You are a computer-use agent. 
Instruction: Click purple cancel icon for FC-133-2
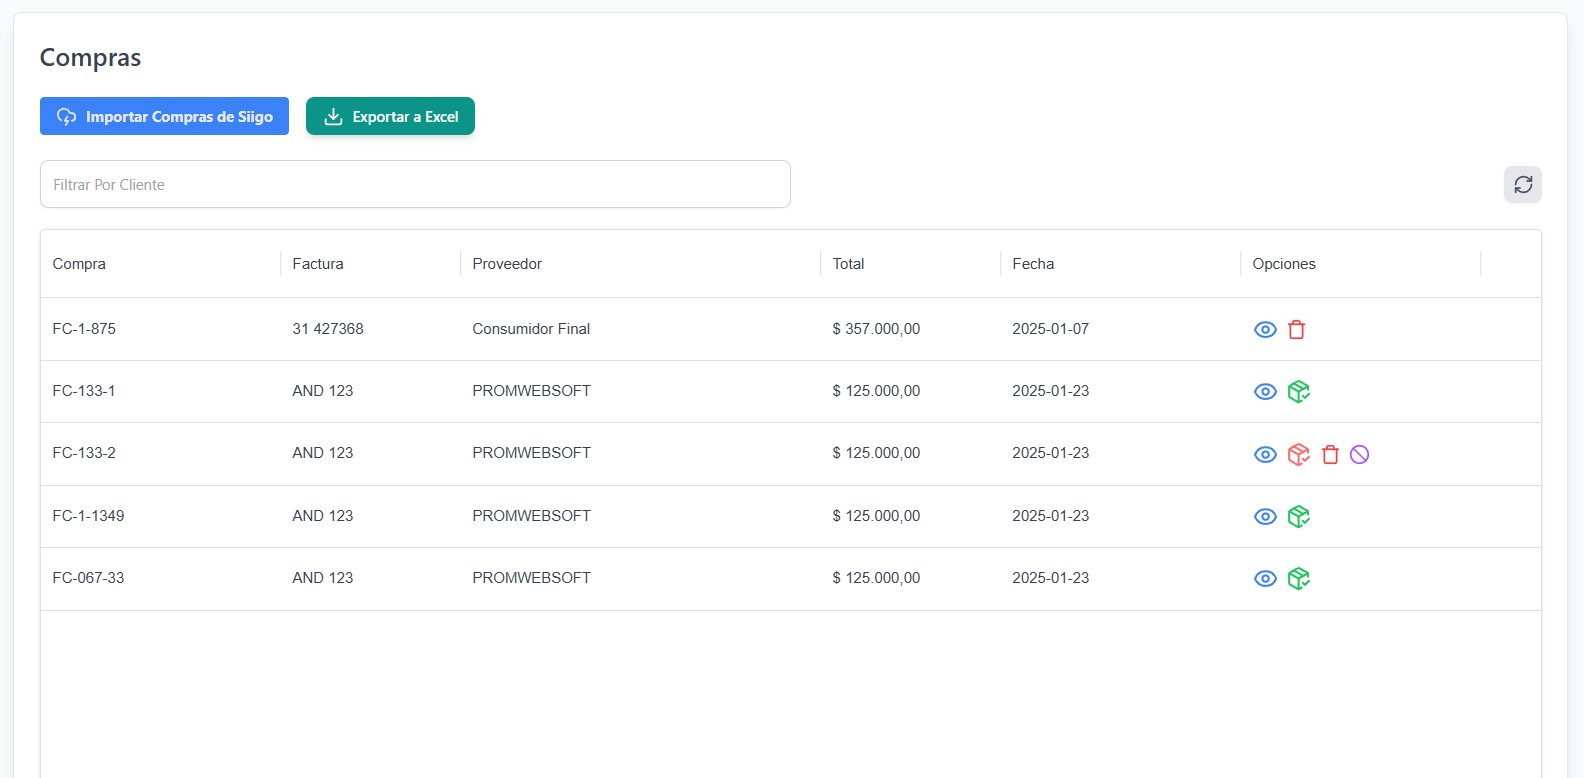1360,455
